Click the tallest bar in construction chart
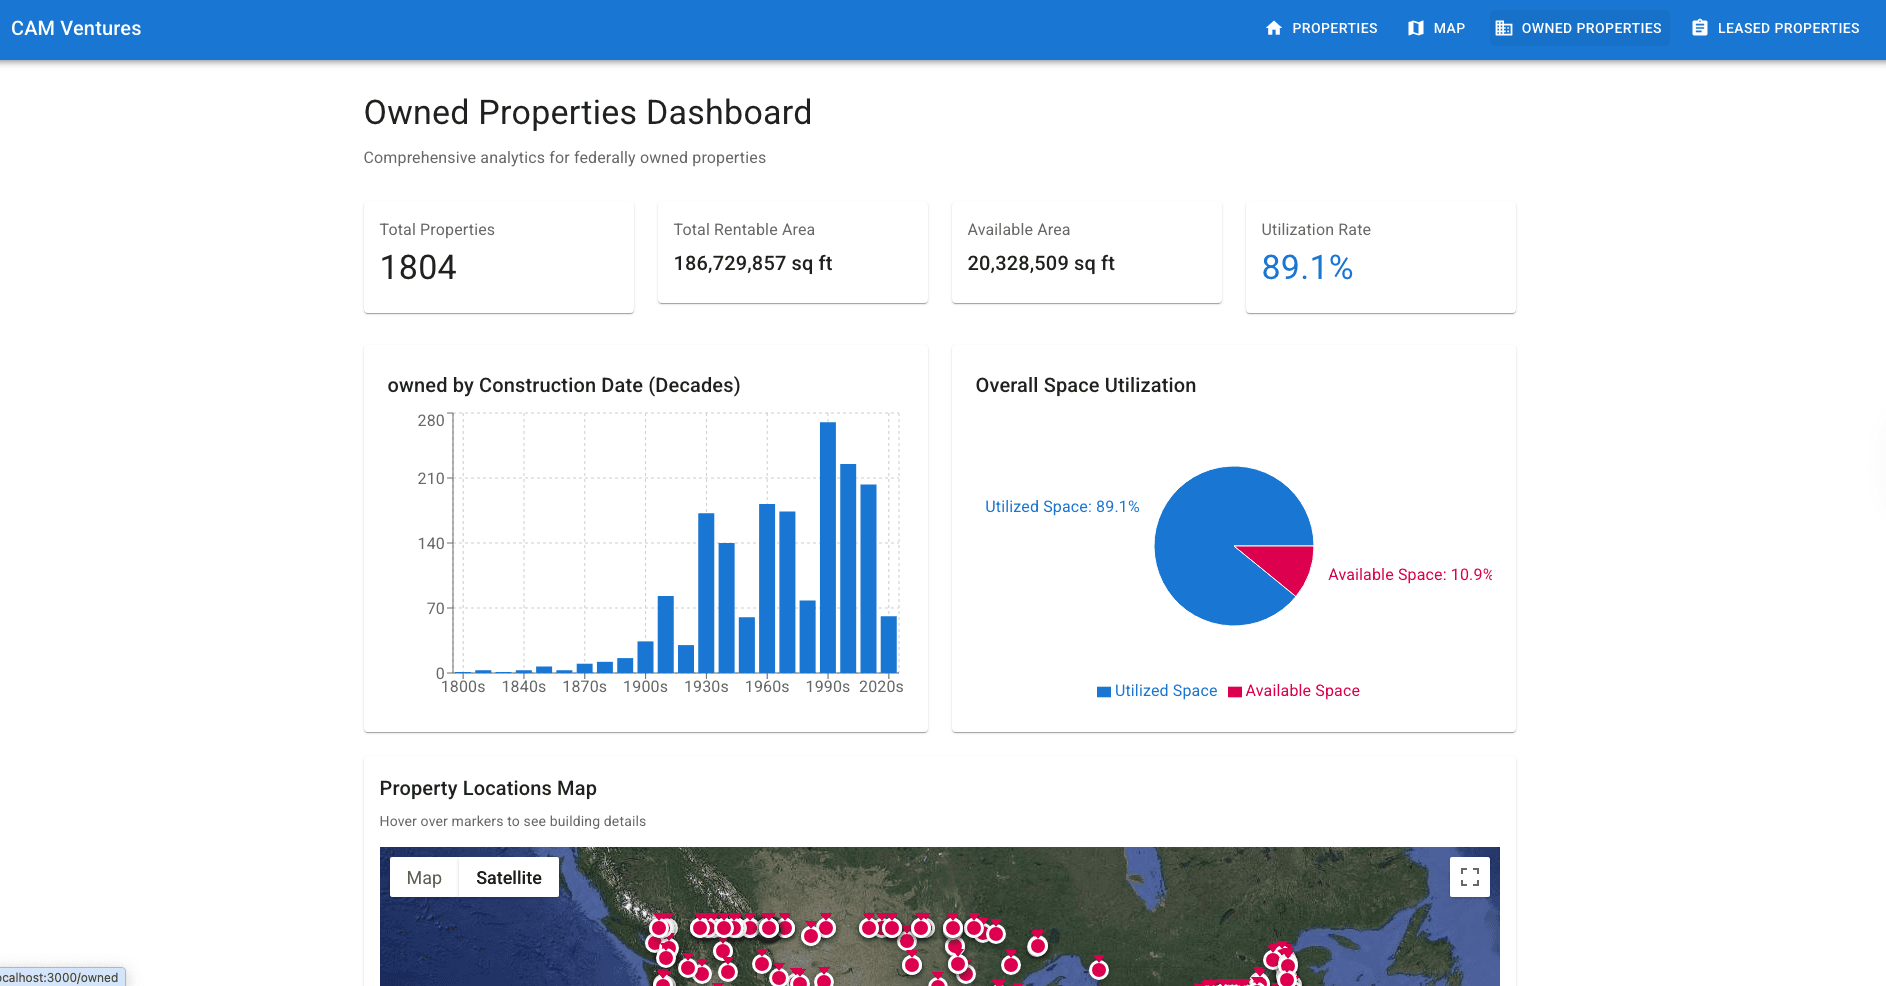 [x=828, y=547]
